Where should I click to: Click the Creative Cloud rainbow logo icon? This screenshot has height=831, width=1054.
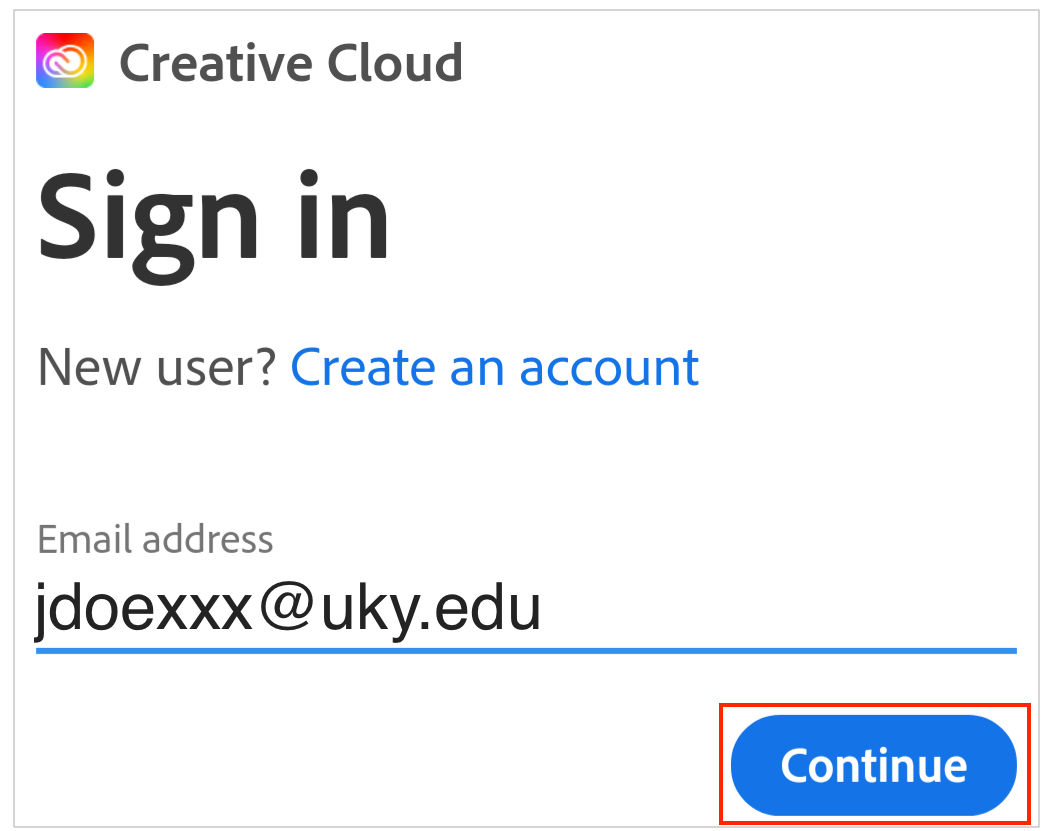tap(65, 61)
